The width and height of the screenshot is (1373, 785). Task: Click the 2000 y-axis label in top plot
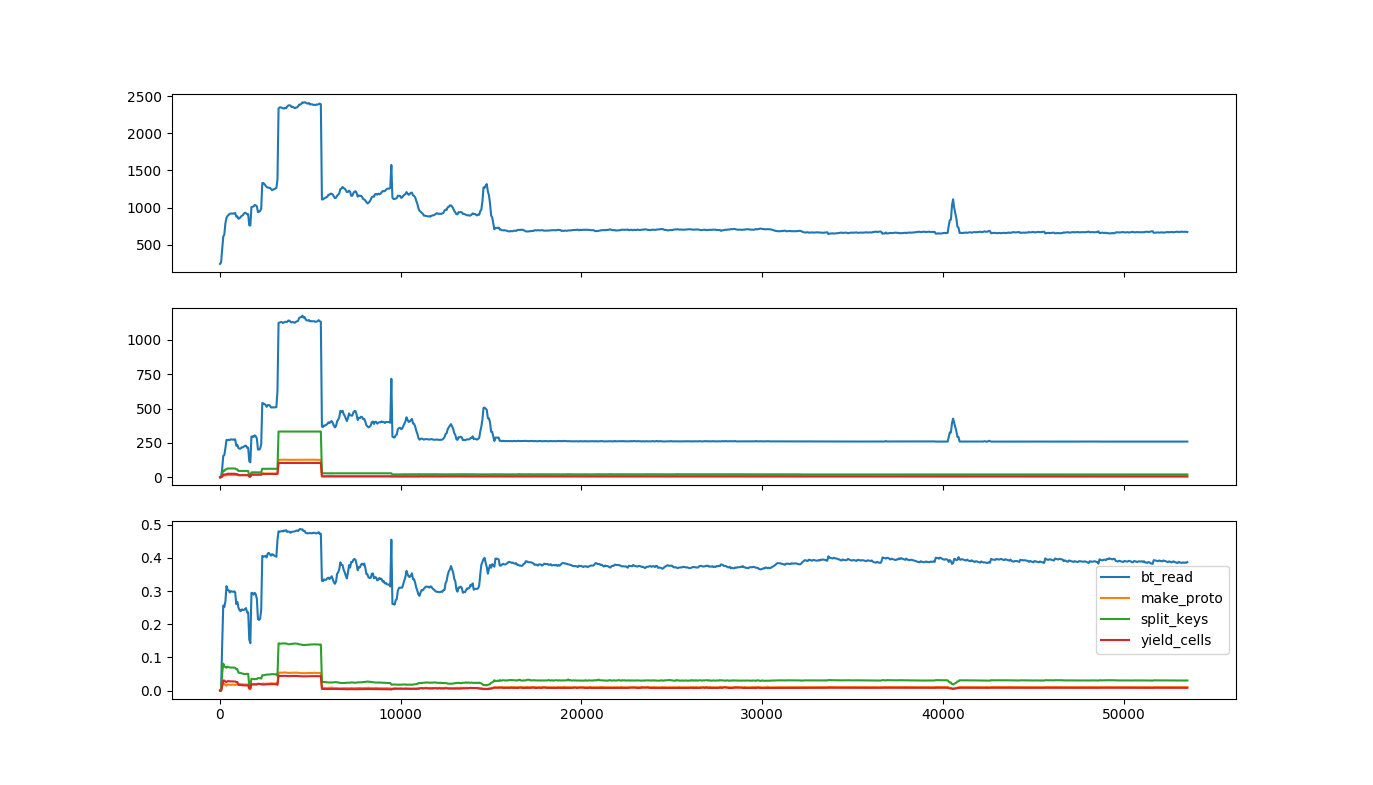[x=146, y=134]
